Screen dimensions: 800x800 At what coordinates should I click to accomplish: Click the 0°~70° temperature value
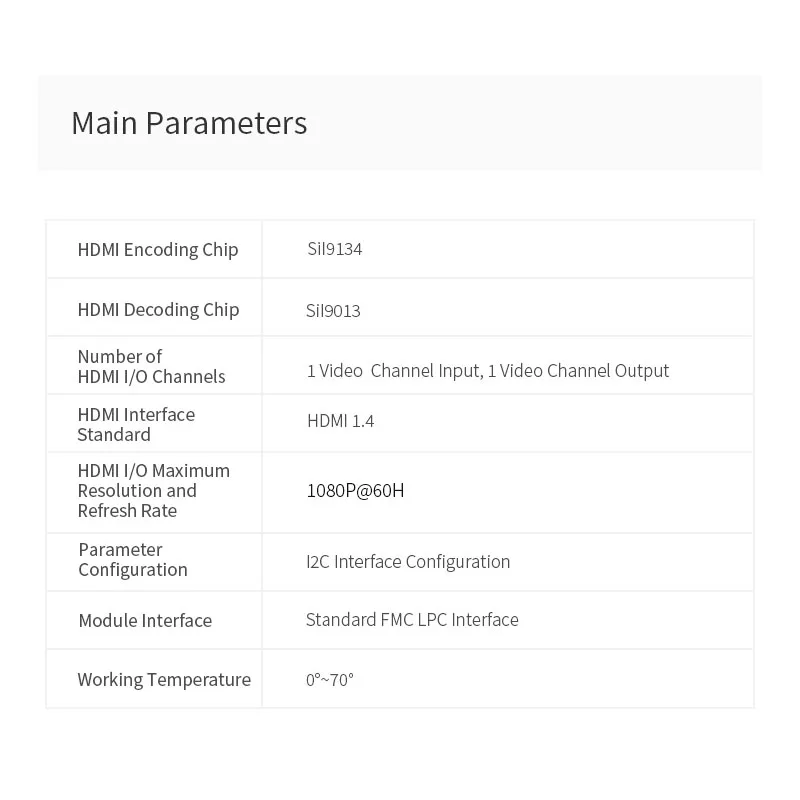(x=330, y=680)
